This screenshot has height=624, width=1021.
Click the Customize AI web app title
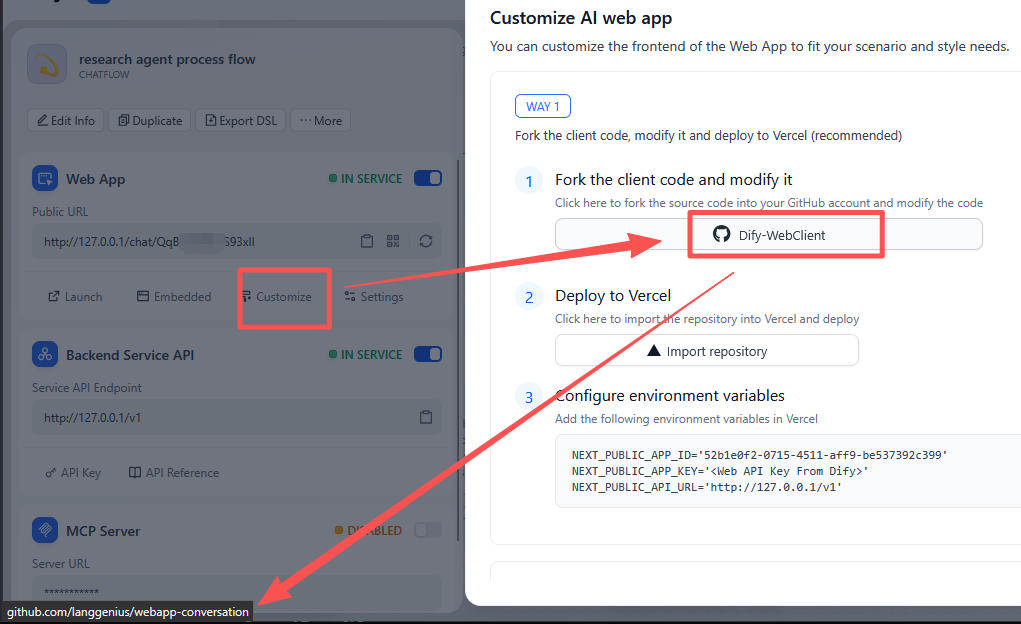(x=581, y=18)
